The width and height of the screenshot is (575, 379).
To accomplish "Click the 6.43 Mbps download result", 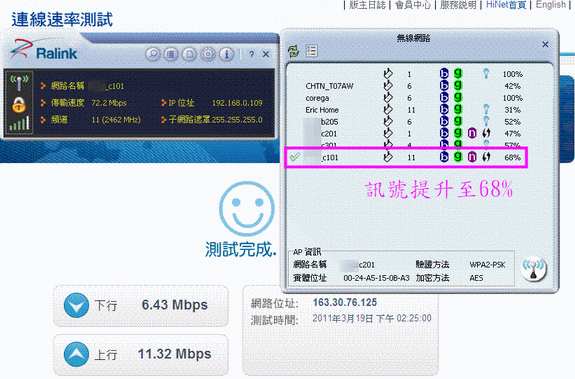I will pyautogui.click(x=175, y=305).
